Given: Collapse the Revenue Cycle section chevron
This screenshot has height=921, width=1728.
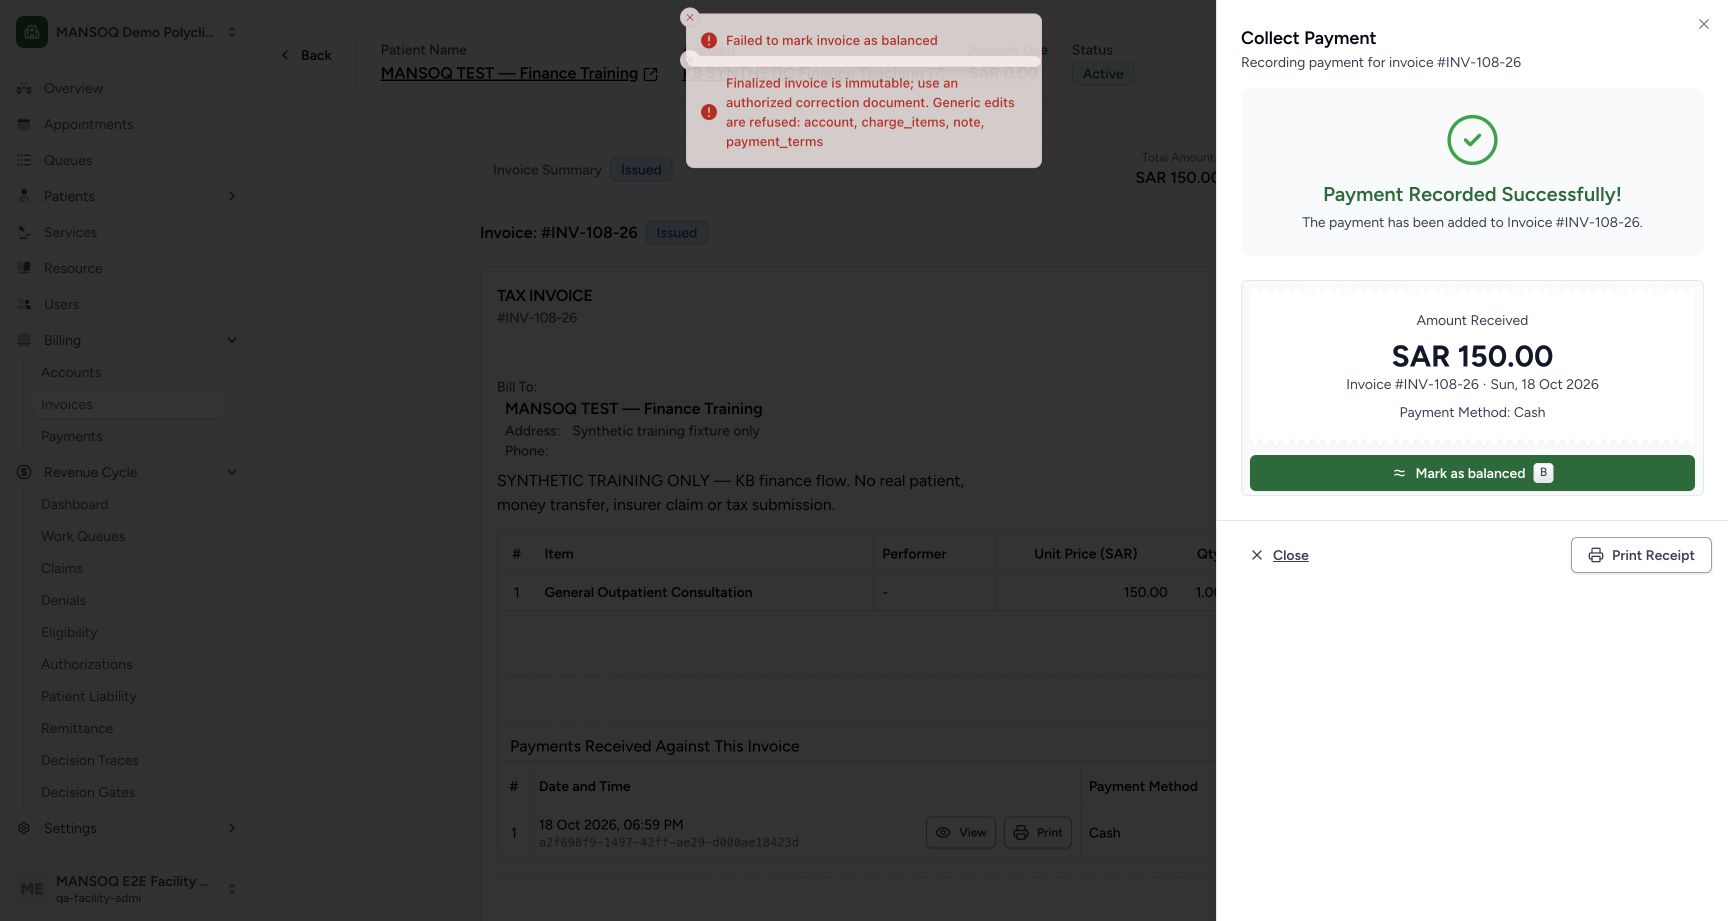Looking at the screenshot, I should [x=232, y=472].
